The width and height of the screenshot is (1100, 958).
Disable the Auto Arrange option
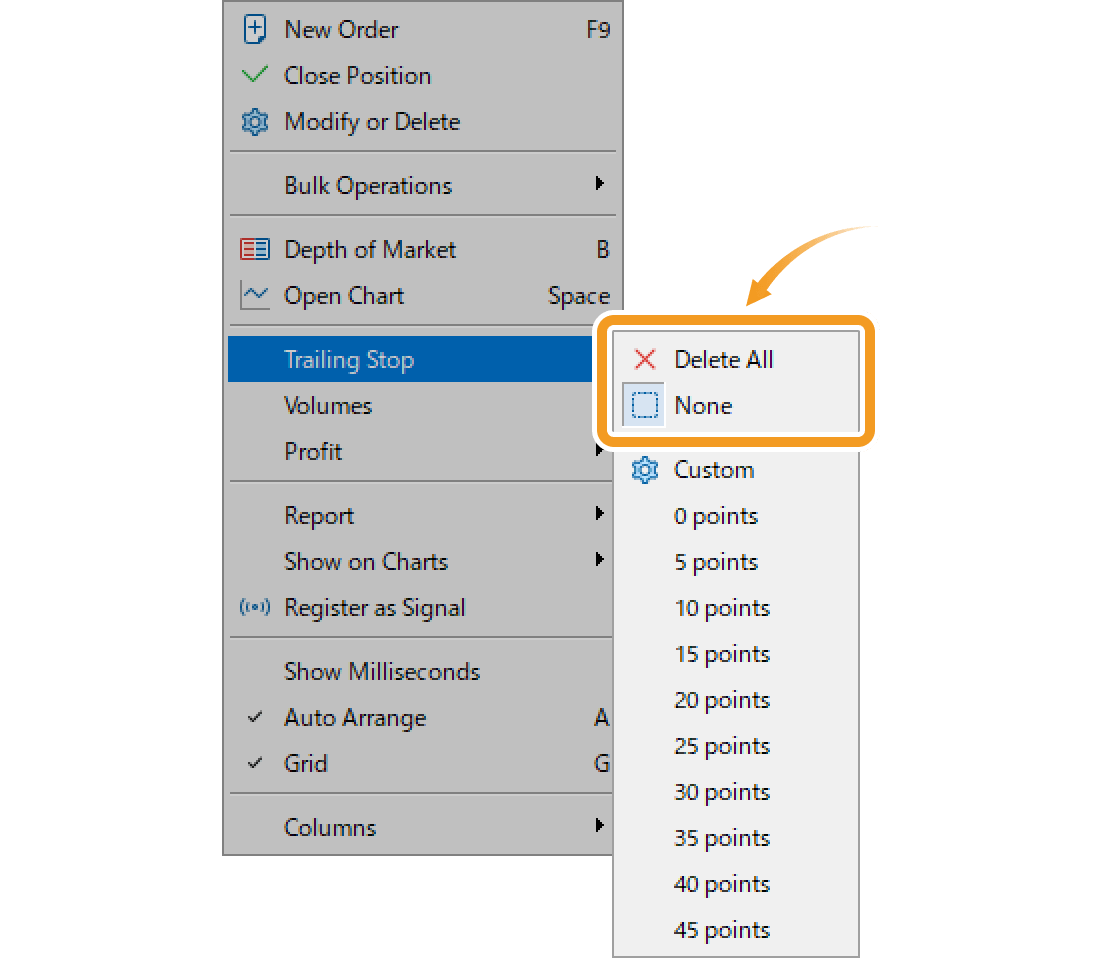coord(355,717)
